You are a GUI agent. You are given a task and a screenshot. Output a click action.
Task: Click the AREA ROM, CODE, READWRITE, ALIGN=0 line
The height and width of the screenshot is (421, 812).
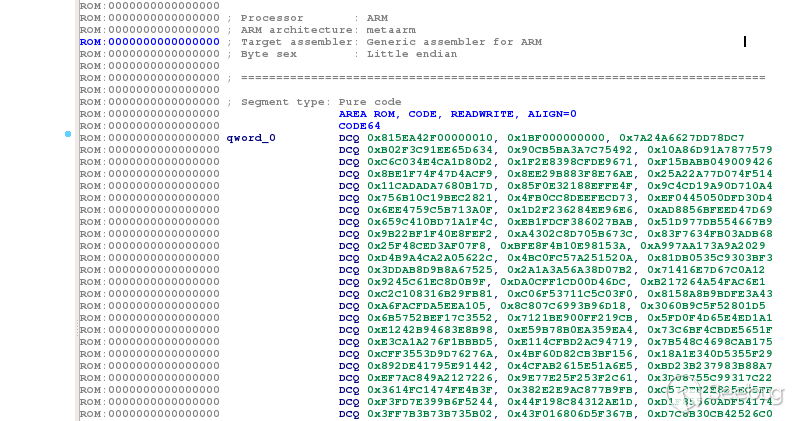pyautogui.click(x=458, y=114)
